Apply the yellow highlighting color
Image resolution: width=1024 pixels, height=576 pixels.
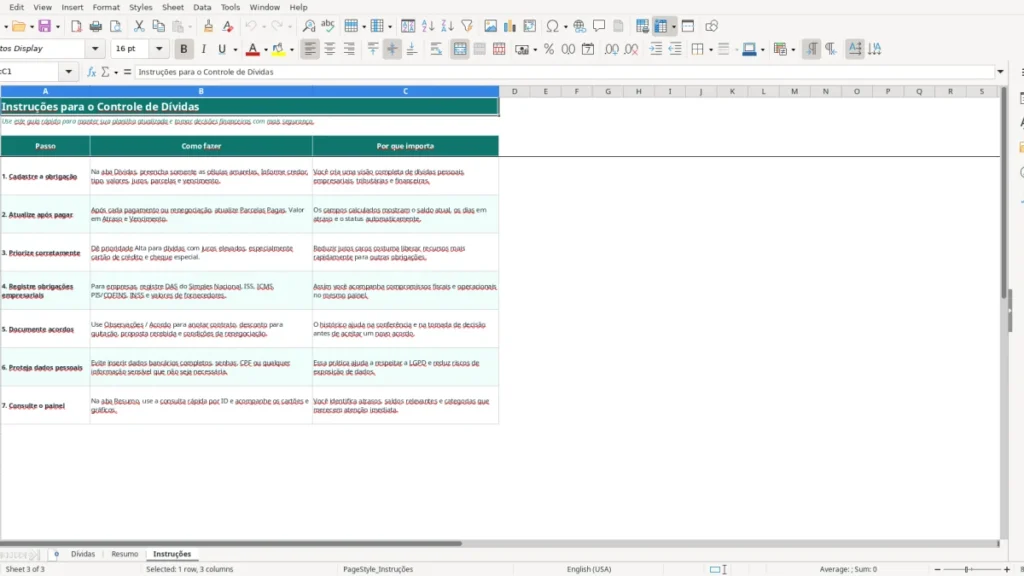(x=279, y=49)
